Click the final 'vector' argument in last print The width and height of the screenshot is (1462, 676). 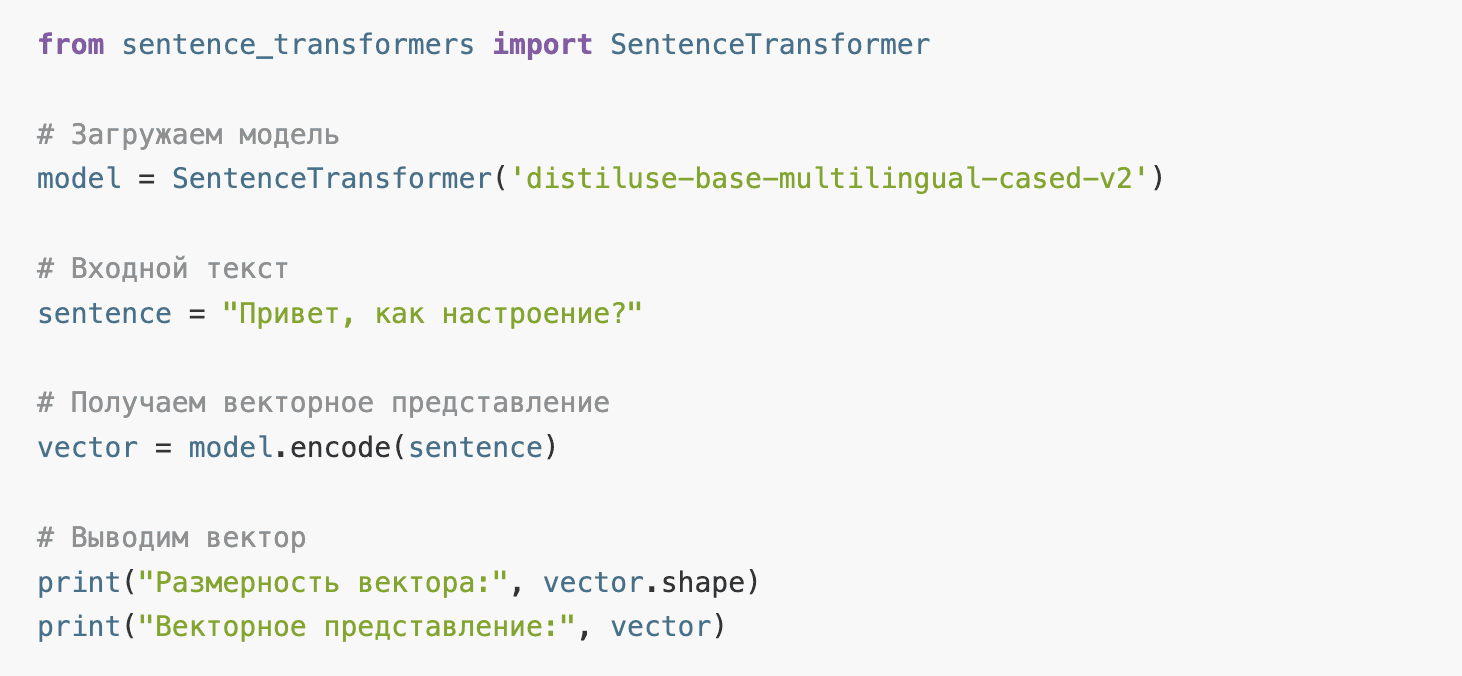[x=660, y=626]
